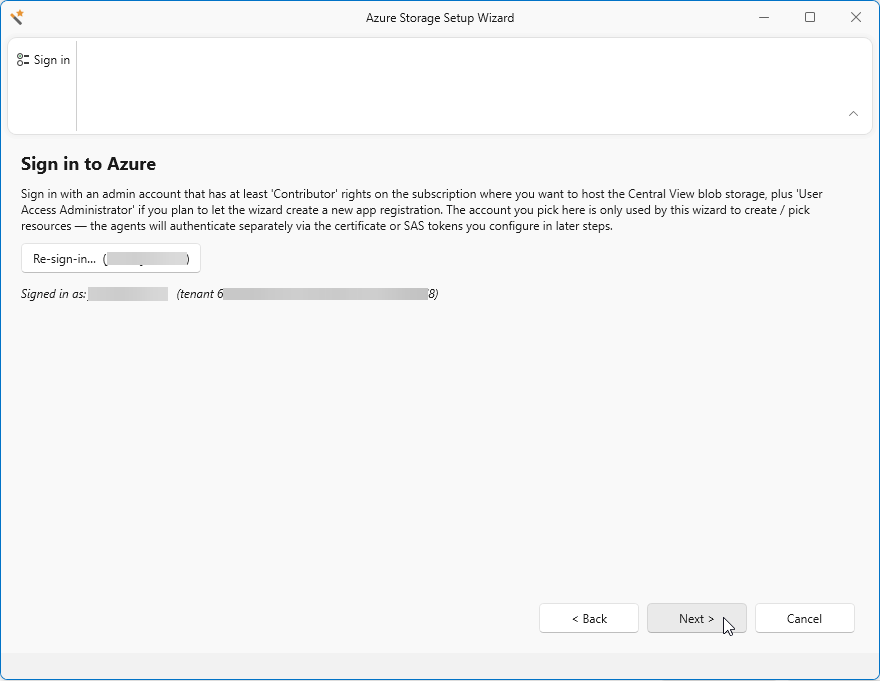Close the Azure Storage Setup Wizard window
The height and width of the screenshot is (681, 880).
tap(855, 17)
